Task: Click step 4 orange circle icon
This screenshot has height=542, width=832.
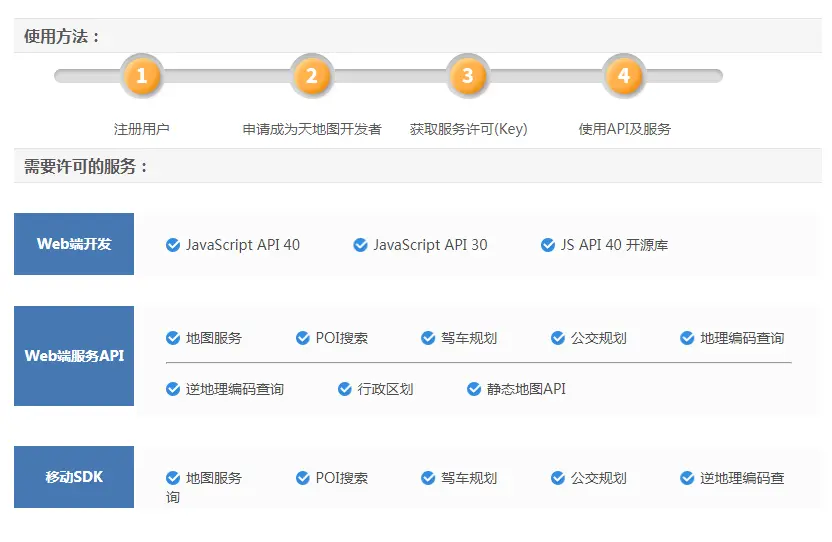Action: tap(624, 76)
